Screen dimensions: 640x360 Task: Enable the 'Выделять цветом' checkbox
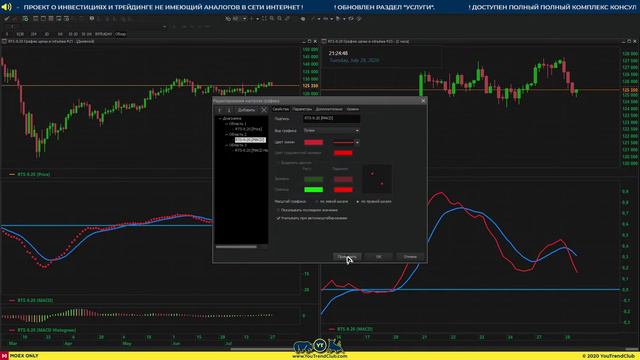pos(278,162)
